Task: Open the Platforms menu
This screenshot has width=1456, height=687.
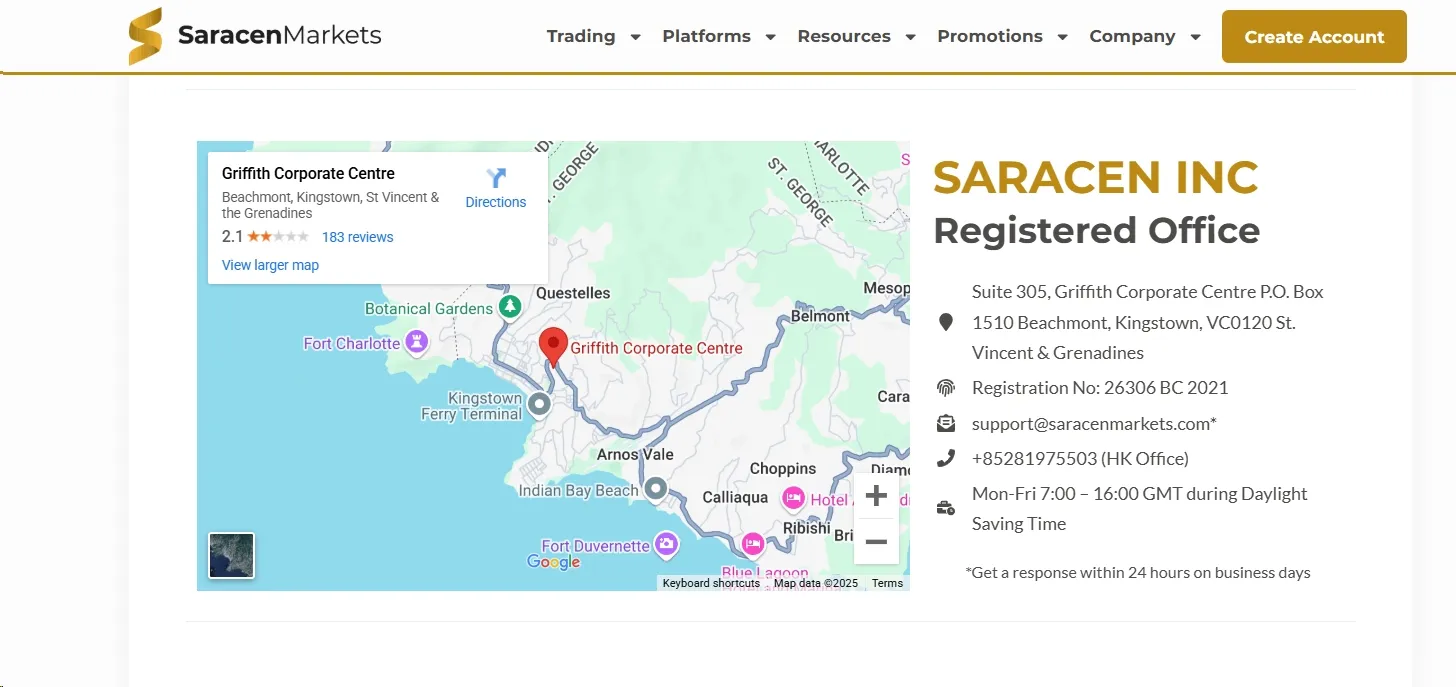Action: point(706,36)
